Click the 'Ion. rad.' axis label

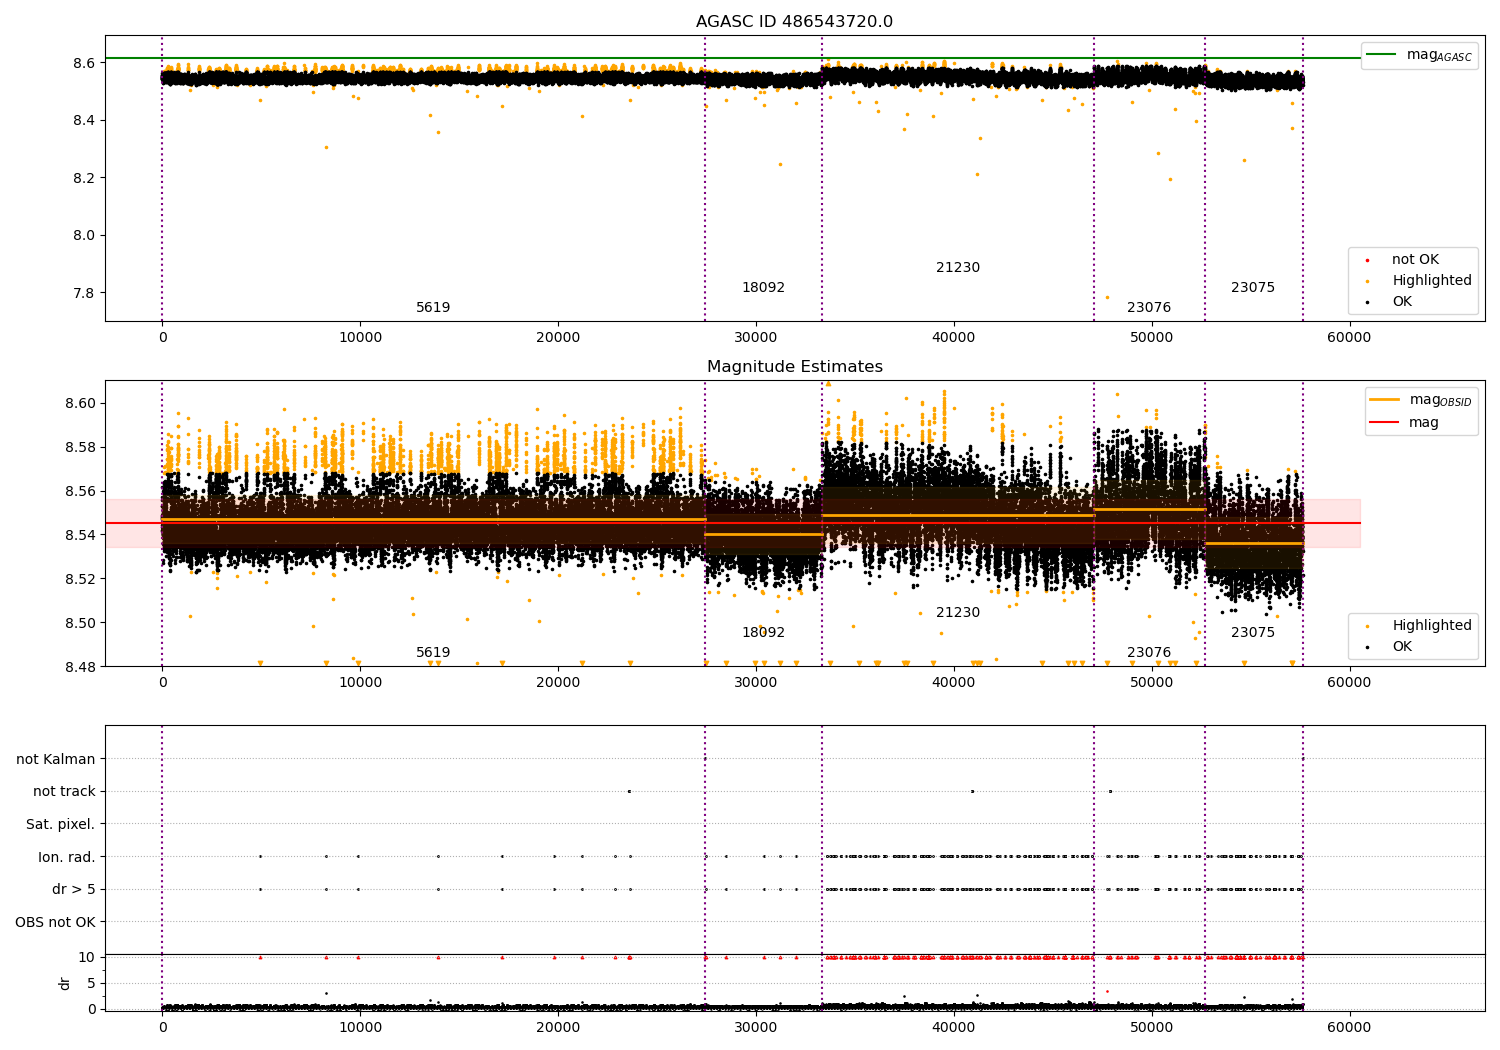click(66, 857)
